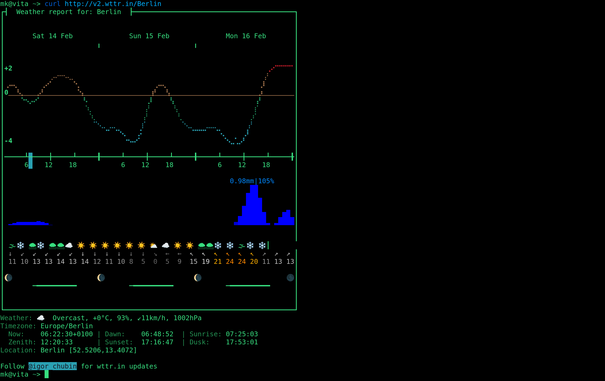Click the leftmost wind icon in weather row
The width and height of the screenshot is (605, 381).
(12, 246)
